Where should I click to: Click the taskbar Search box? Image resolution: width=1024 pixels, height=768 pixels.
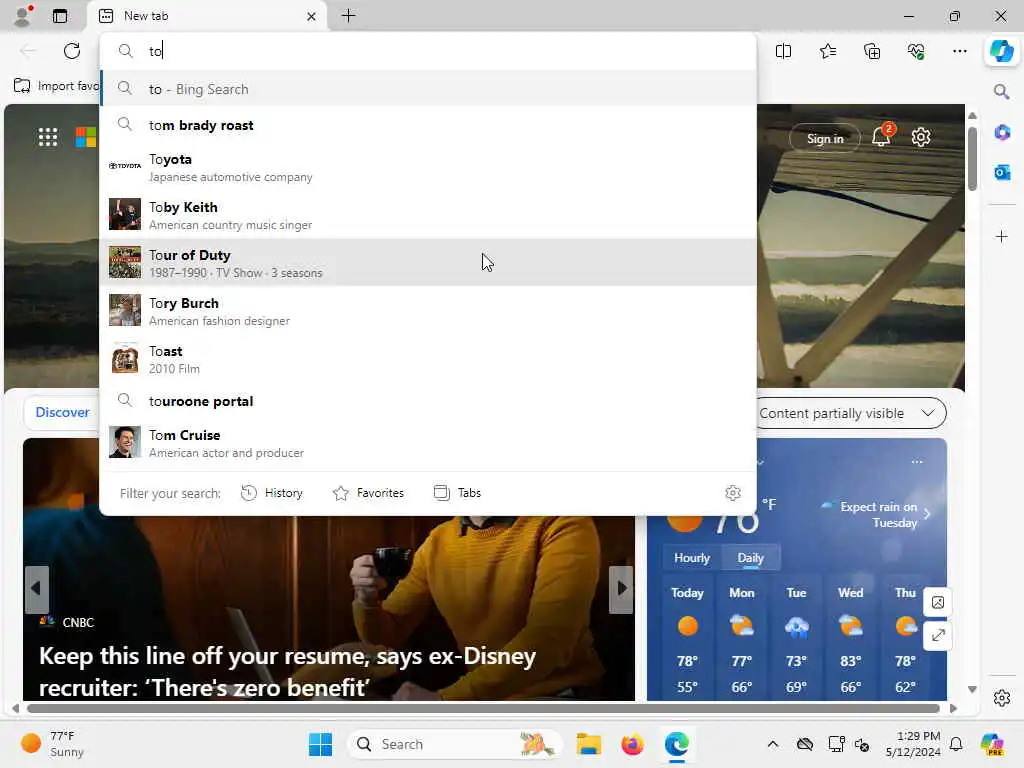click(x=455, y=744)
